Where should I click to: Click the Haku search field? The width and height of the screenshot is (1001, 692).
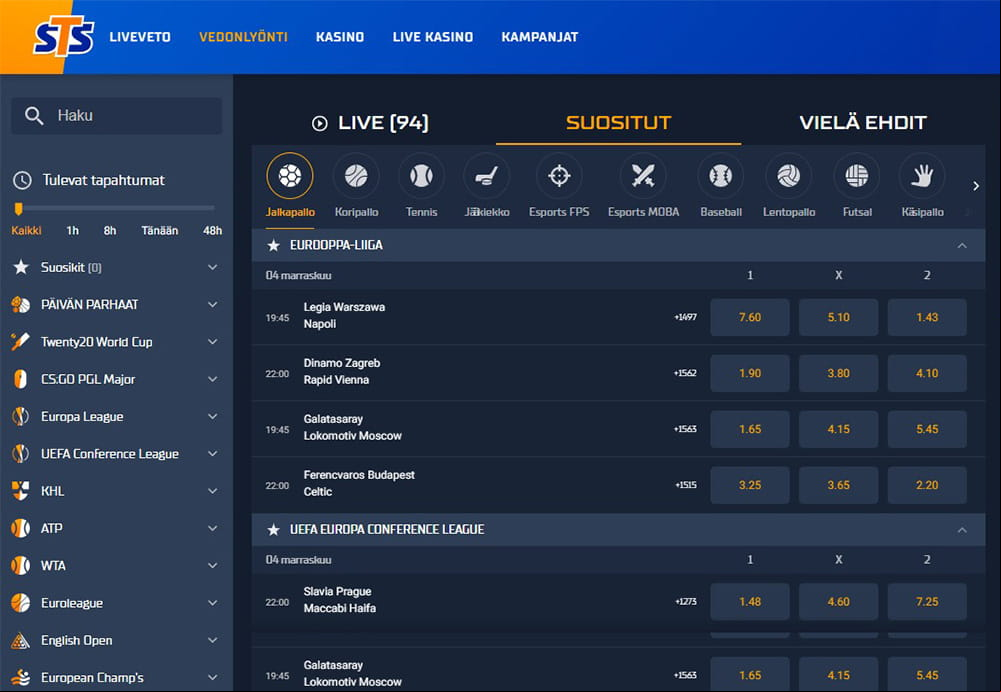tap(117, 116)
